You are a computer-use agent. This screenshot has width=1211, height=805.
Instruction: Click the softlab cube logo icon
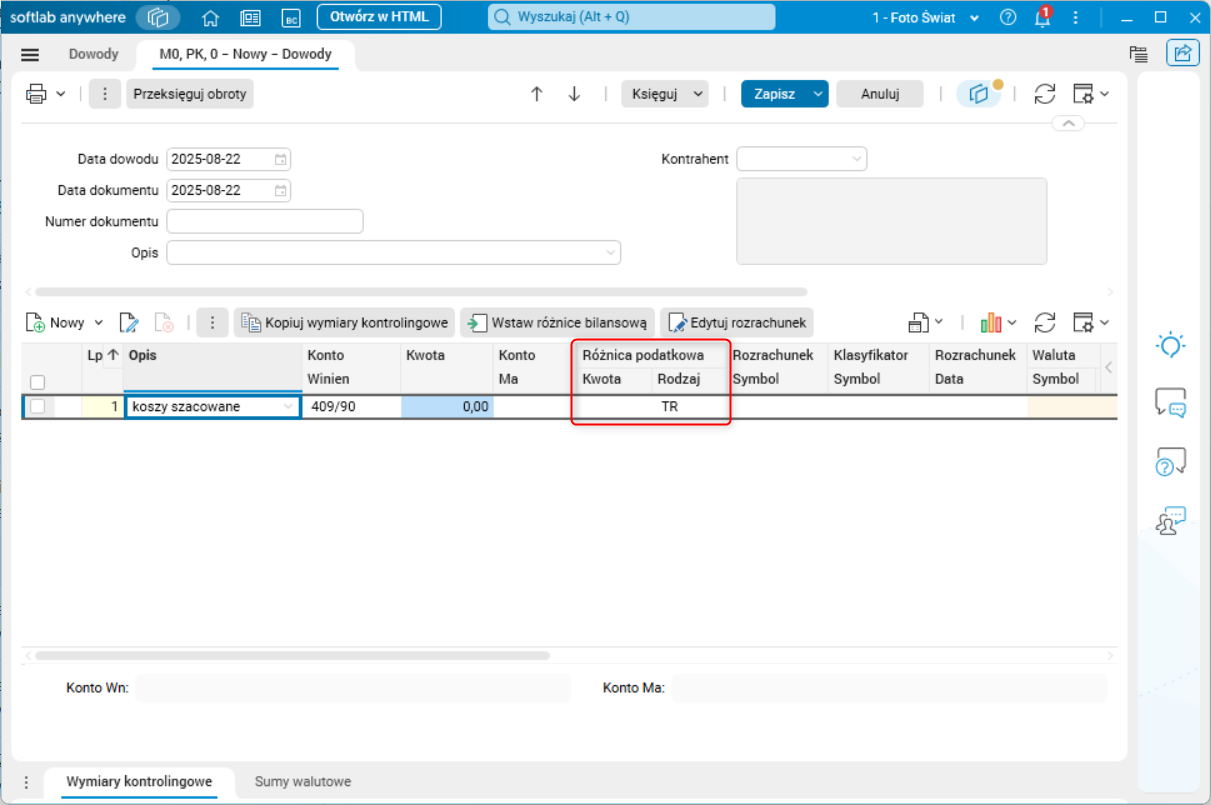tap(158, 17)
